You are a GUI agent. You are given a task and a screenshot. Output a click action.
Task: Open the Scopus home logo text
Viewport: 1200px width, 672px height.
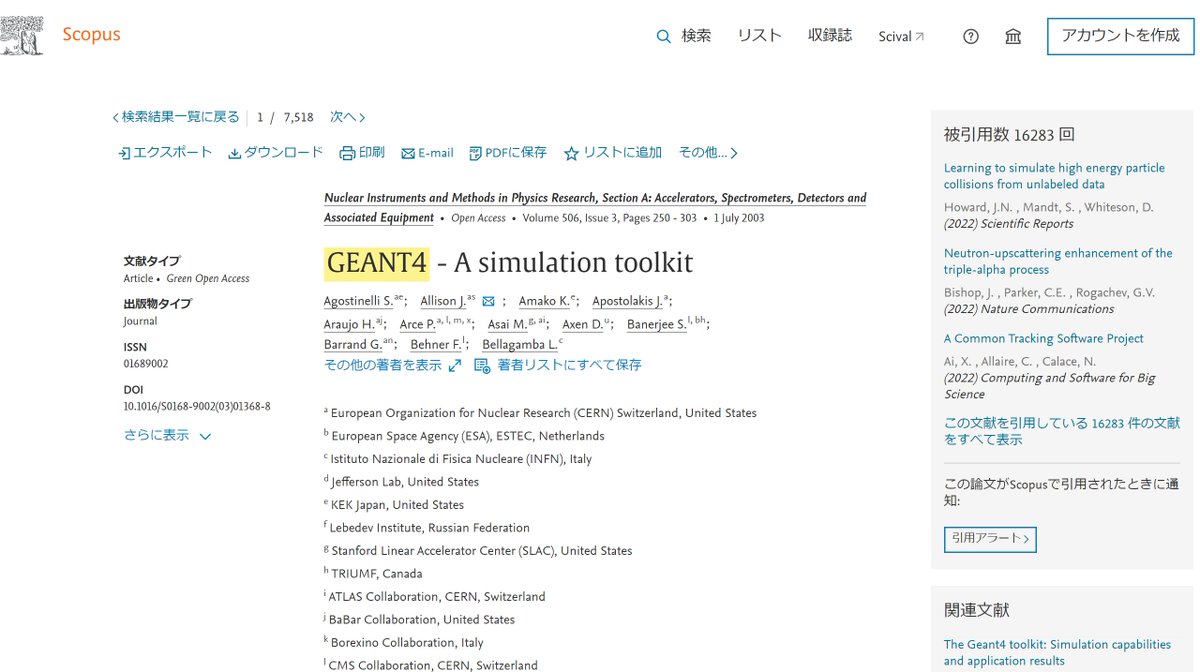91,34
